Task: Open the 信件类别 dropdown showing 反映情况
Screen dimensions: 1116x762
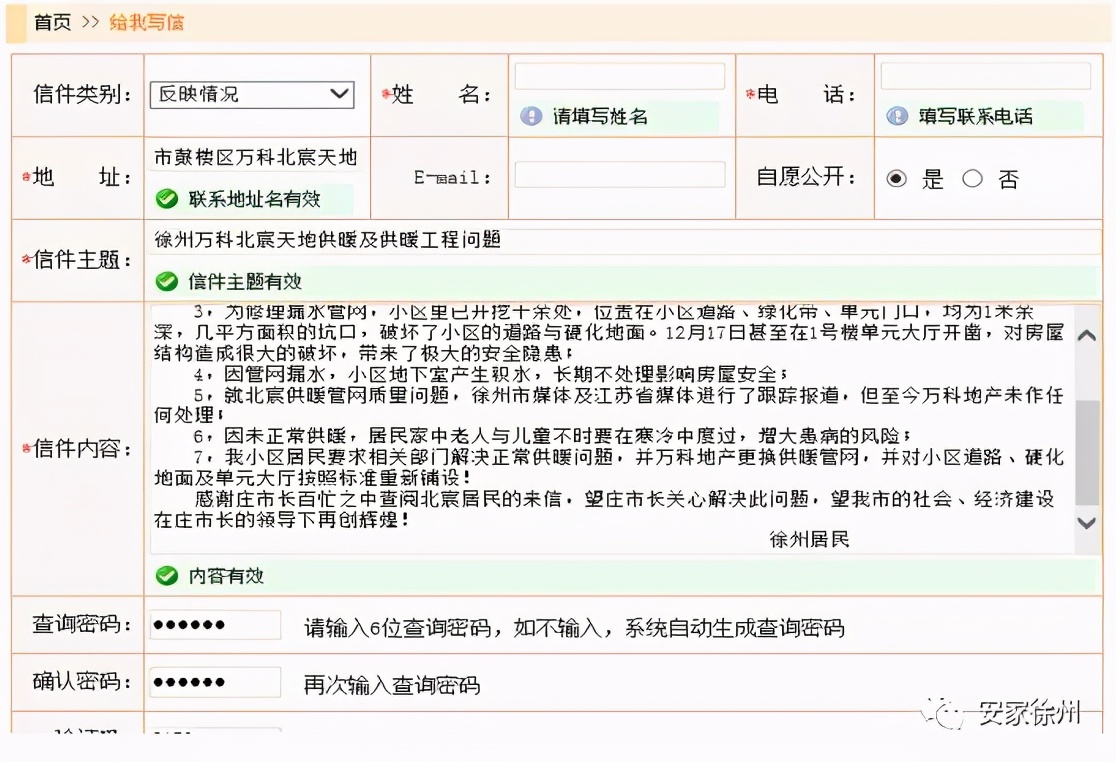Action: pos(252,94)
